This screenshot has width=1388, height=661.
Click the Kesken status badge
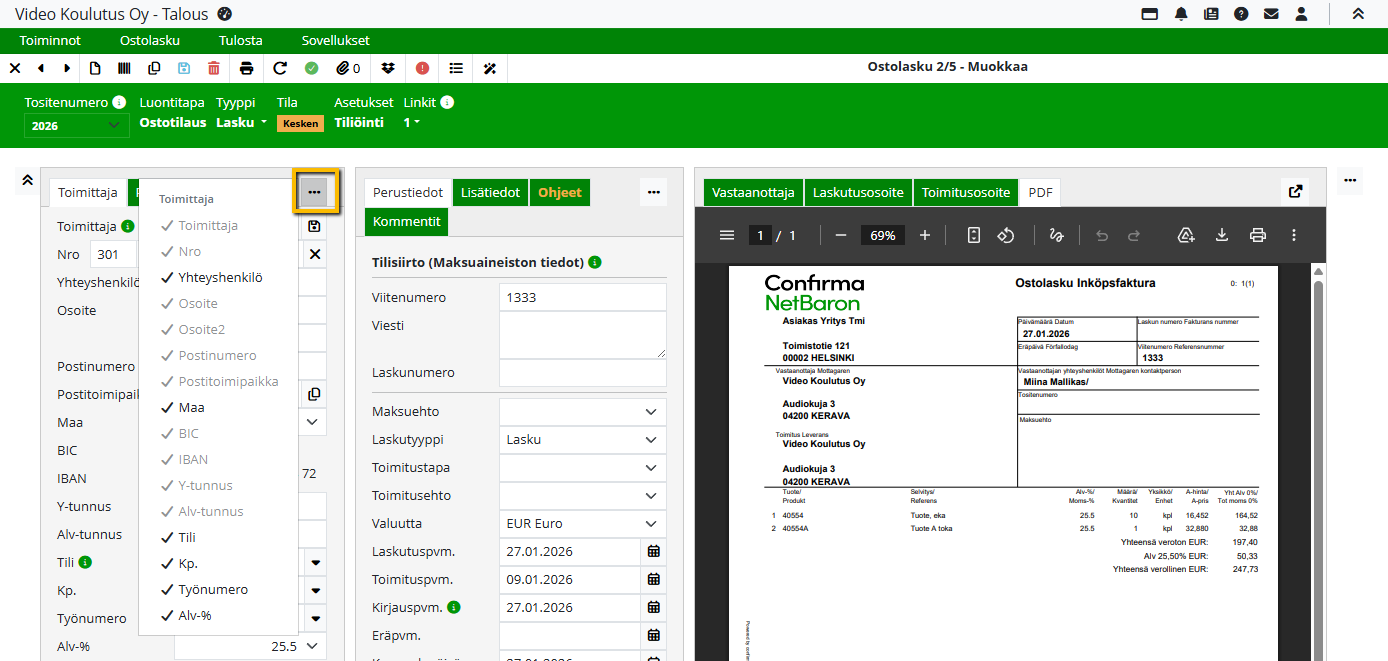tap(300, 124)
